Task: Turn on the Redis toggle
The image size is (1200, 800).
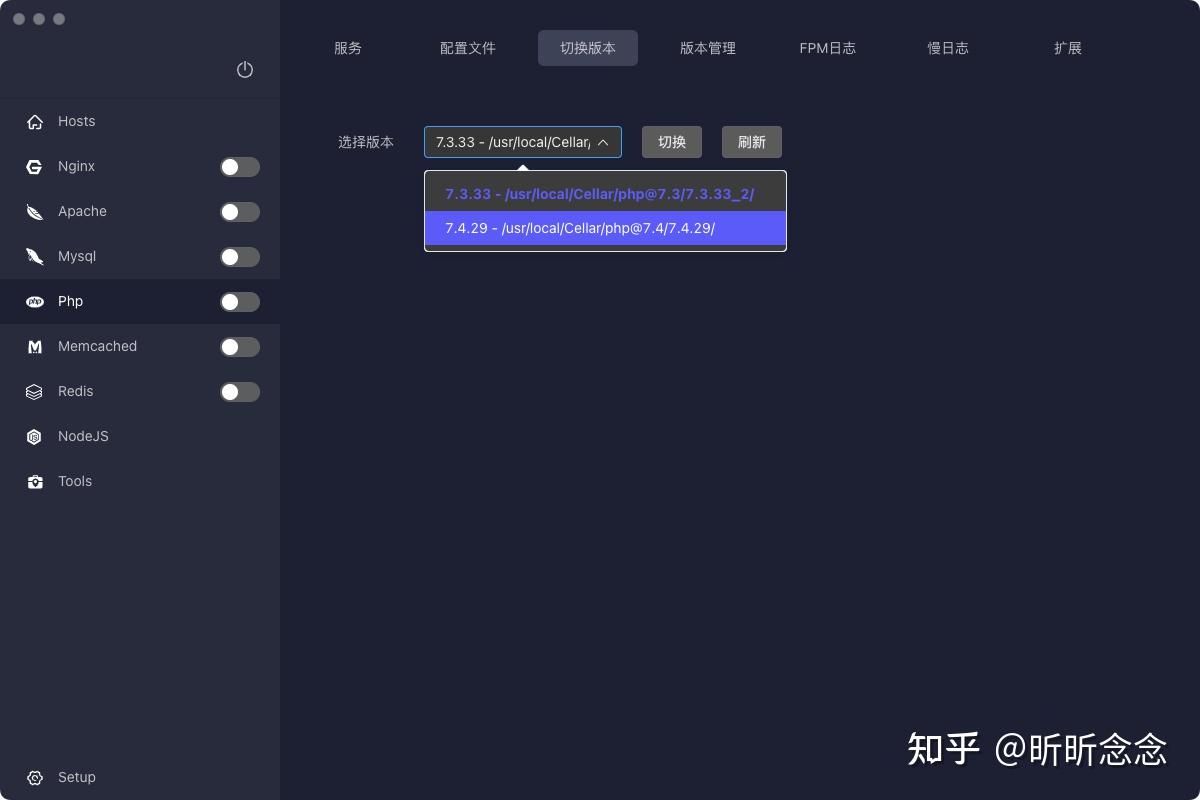Action: 240,391
